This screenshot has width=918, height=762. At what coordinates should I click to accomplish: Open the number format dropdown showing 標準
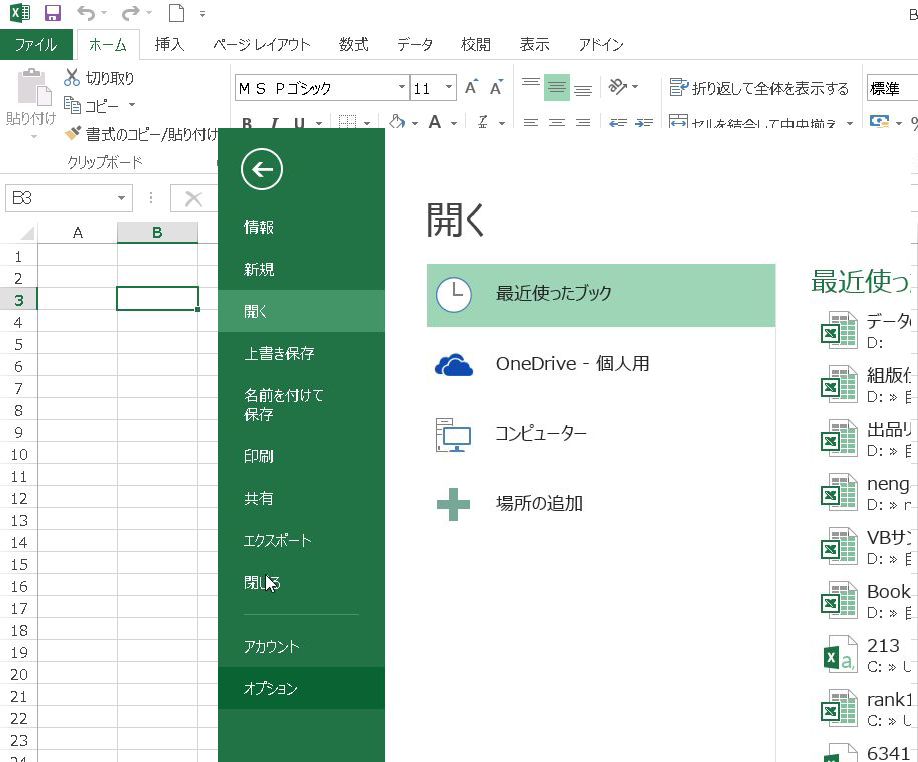(892, 88)
